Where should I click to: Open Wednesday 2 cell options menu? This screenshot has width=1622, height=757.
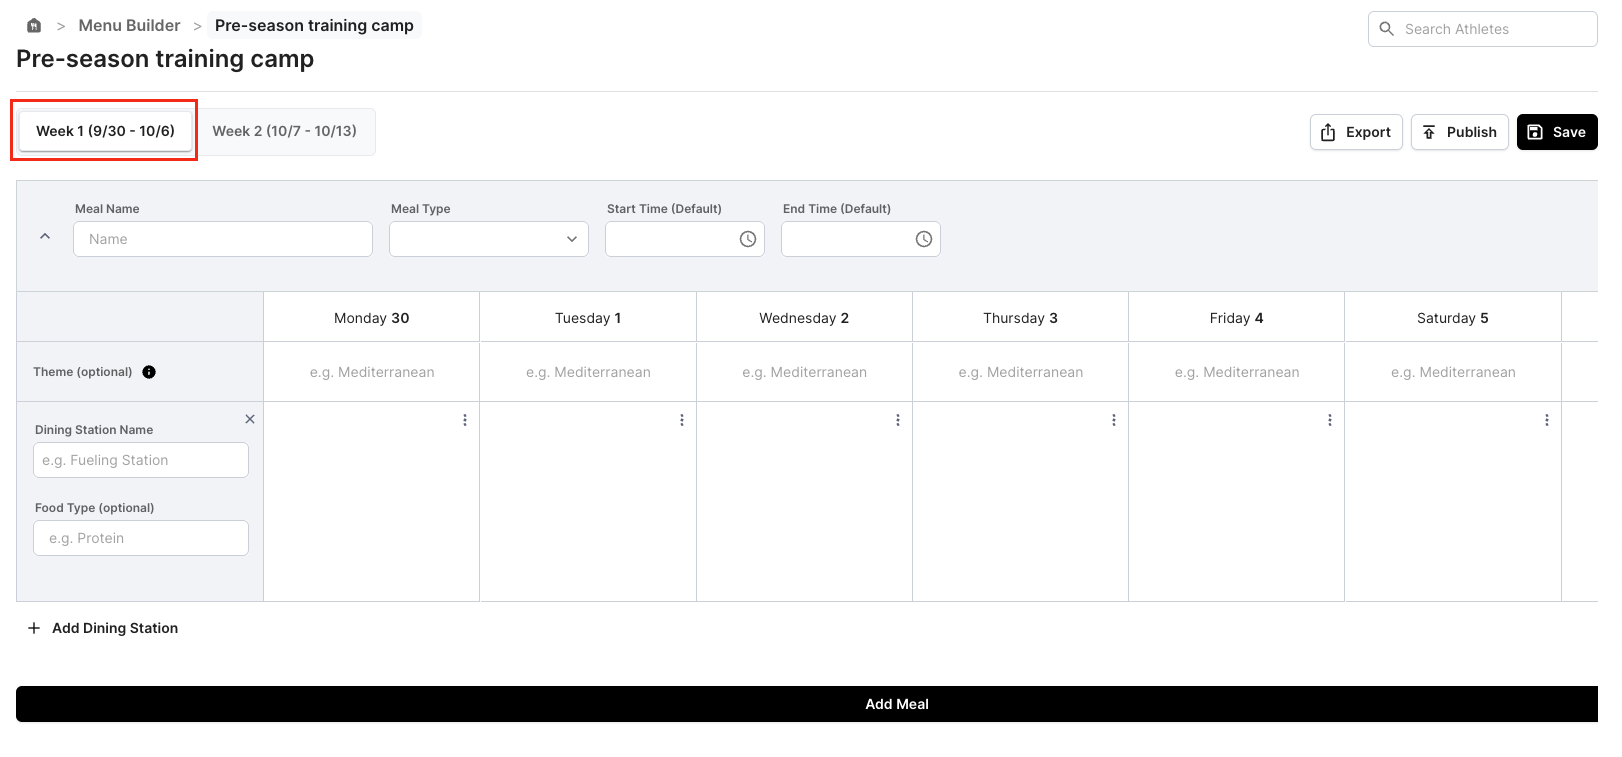898,420
